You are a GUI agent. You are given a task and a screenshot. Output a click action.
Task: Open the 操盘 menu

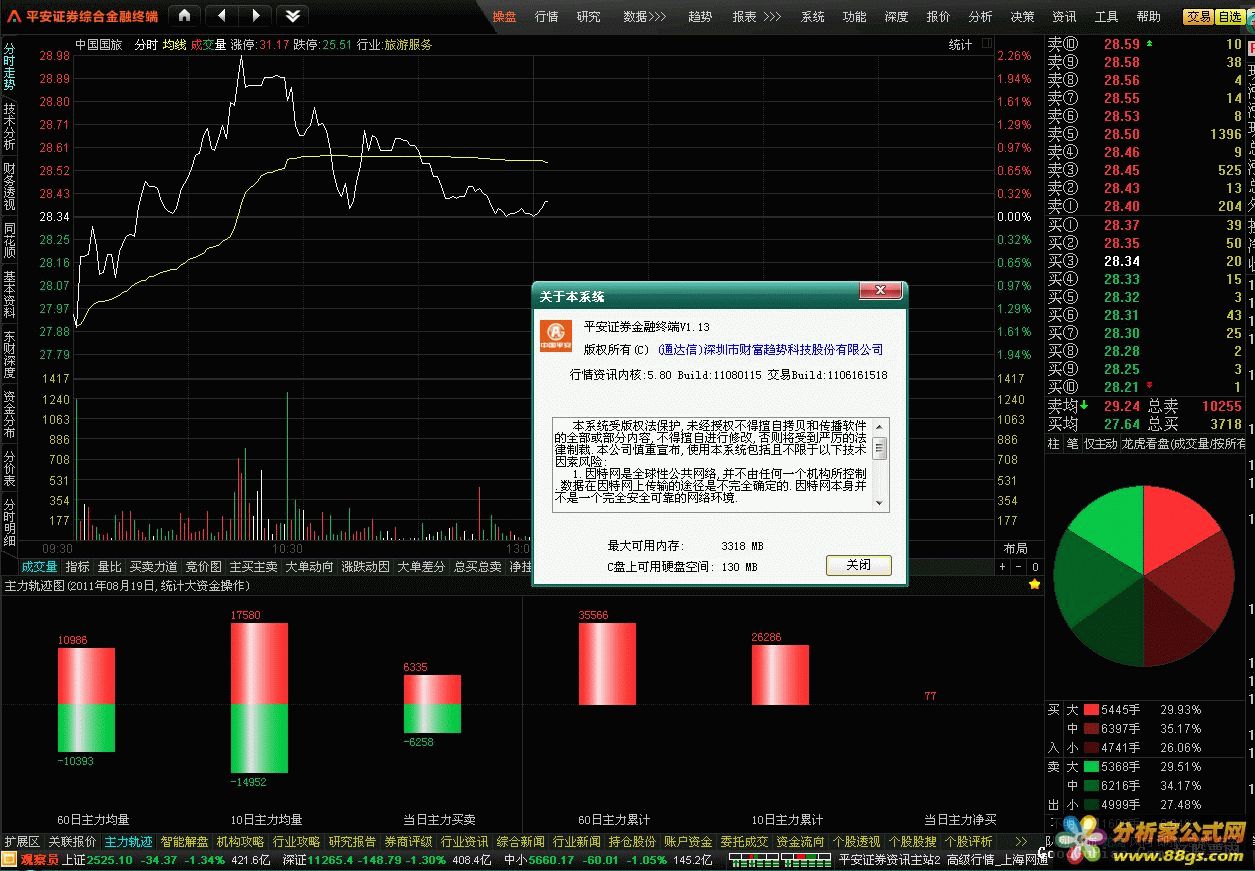click(504, 17)
